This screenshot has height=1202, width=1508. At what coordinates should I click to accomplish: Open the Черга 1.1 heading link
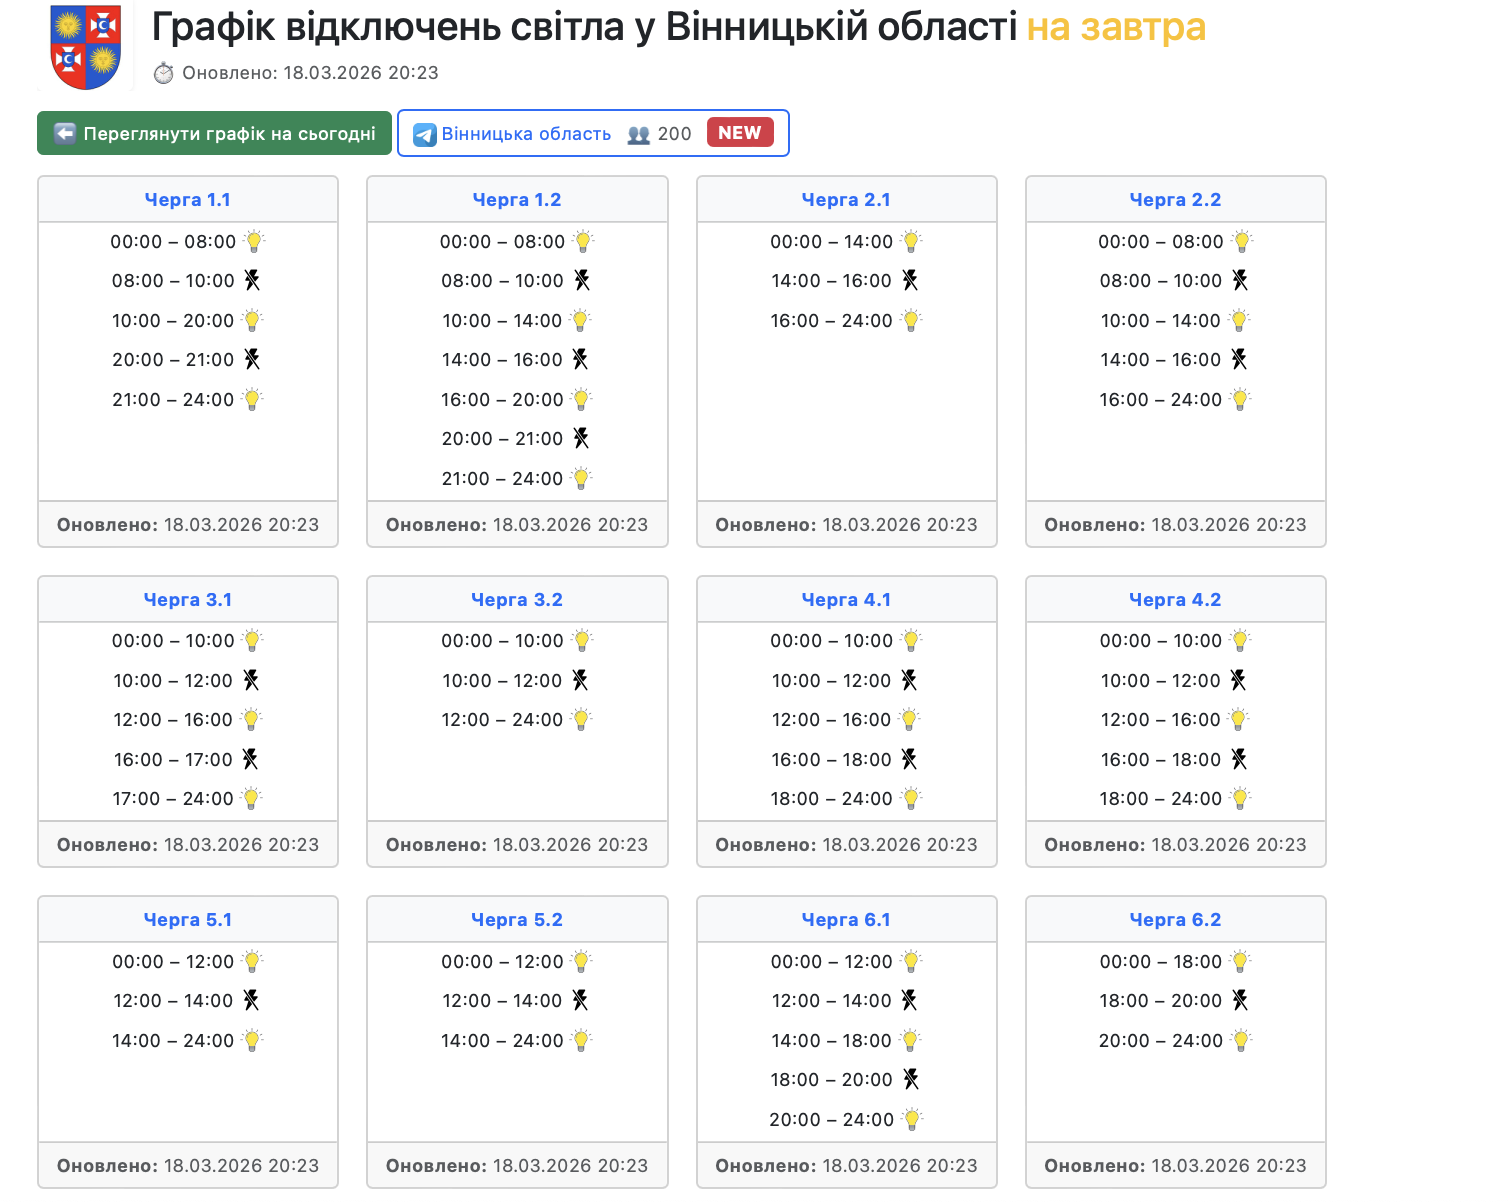[x=188, y=200]
